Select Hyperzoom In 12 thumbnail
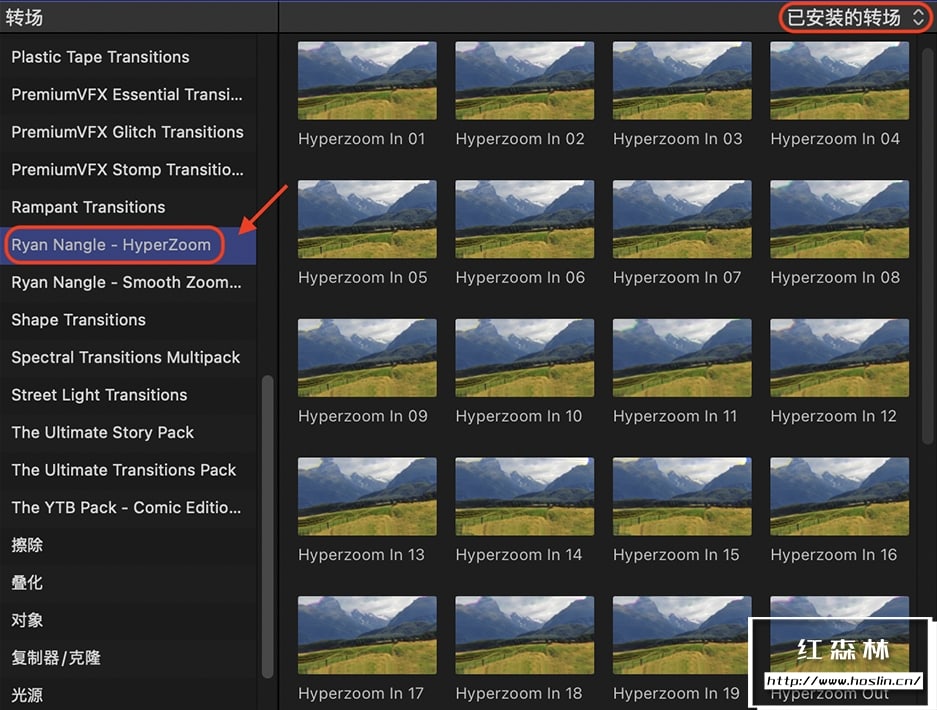937x710 pixels. click(x=840, y=357)
